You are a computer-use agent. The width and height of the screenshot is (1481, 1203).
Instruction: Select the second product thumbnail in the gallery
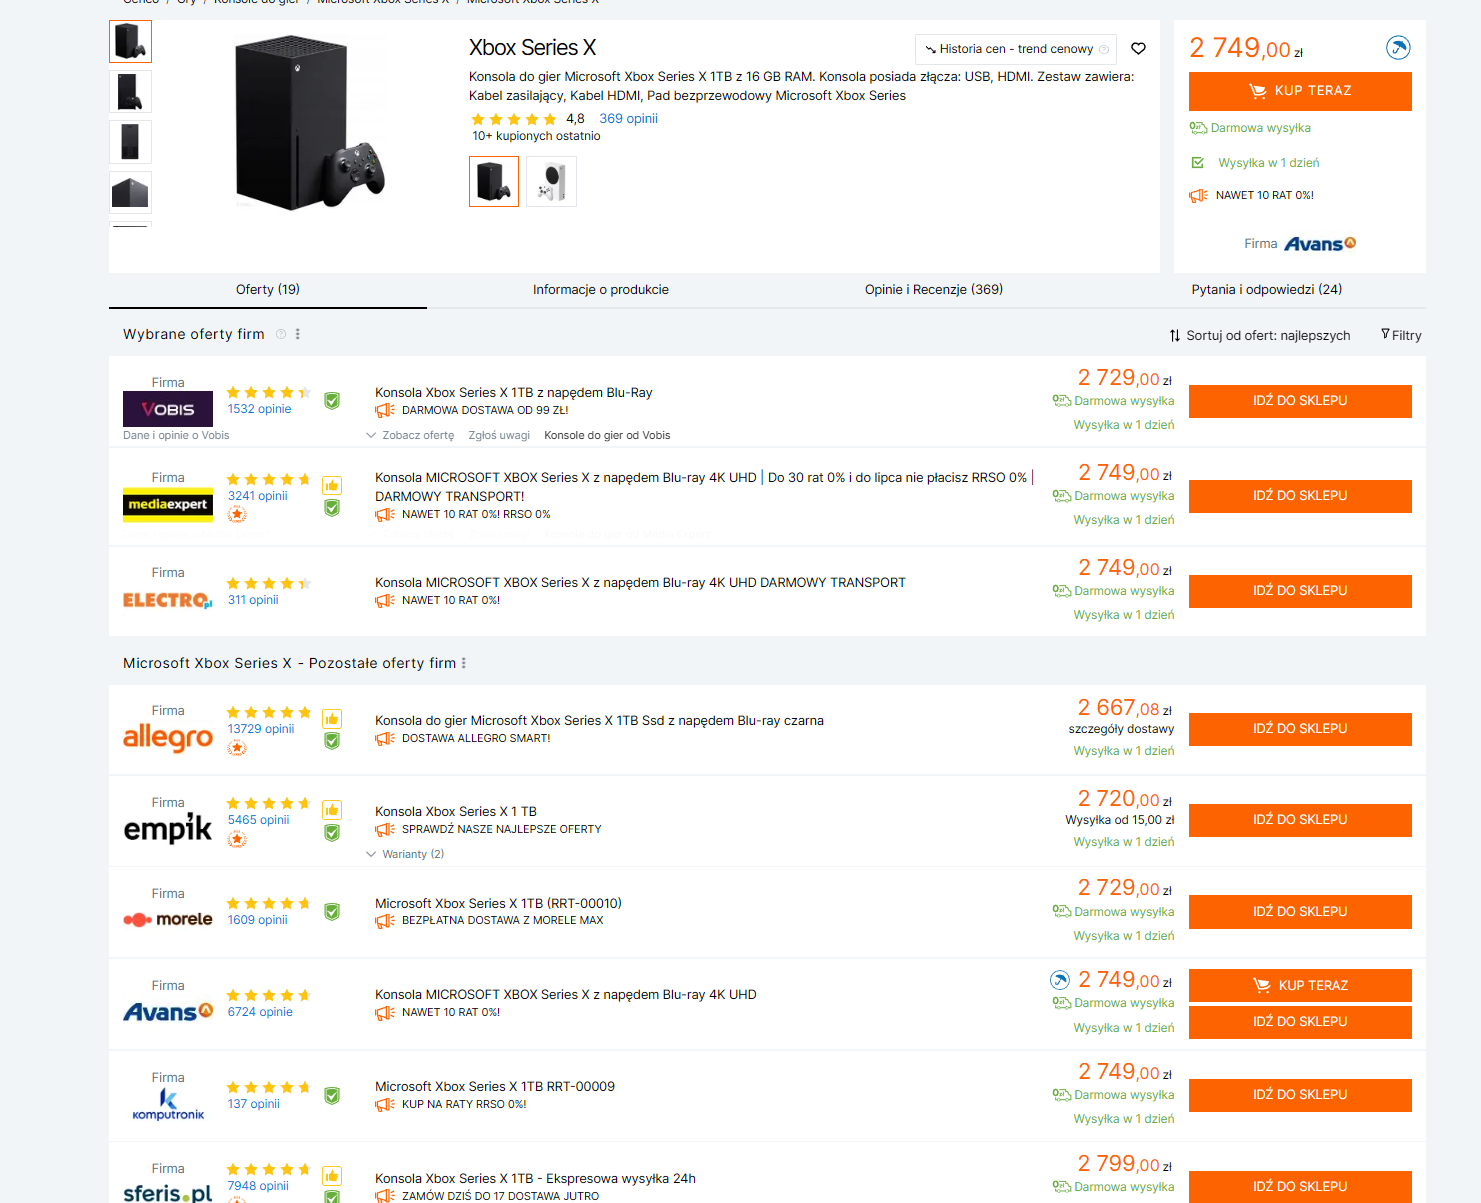(x=130, y=91)
